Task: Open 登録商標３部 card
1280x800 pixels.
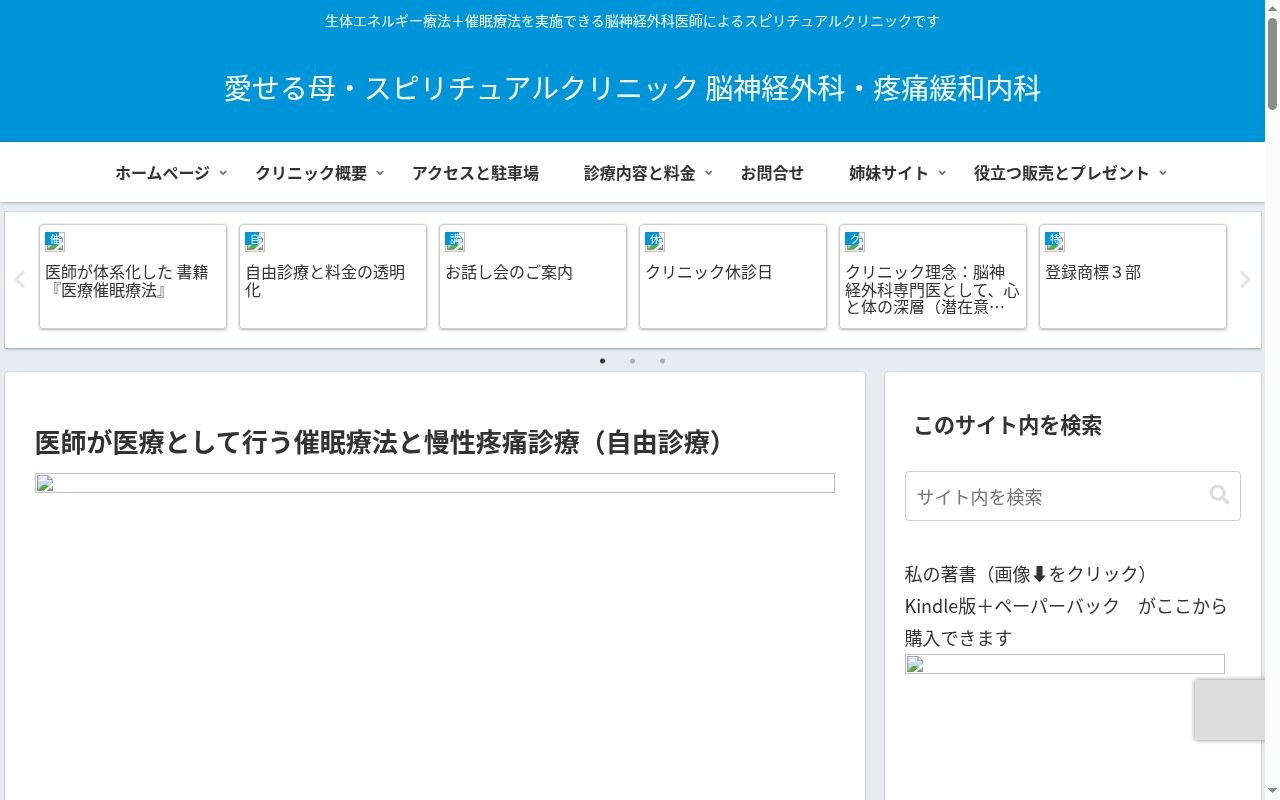Action: [x=1133, y=276]
